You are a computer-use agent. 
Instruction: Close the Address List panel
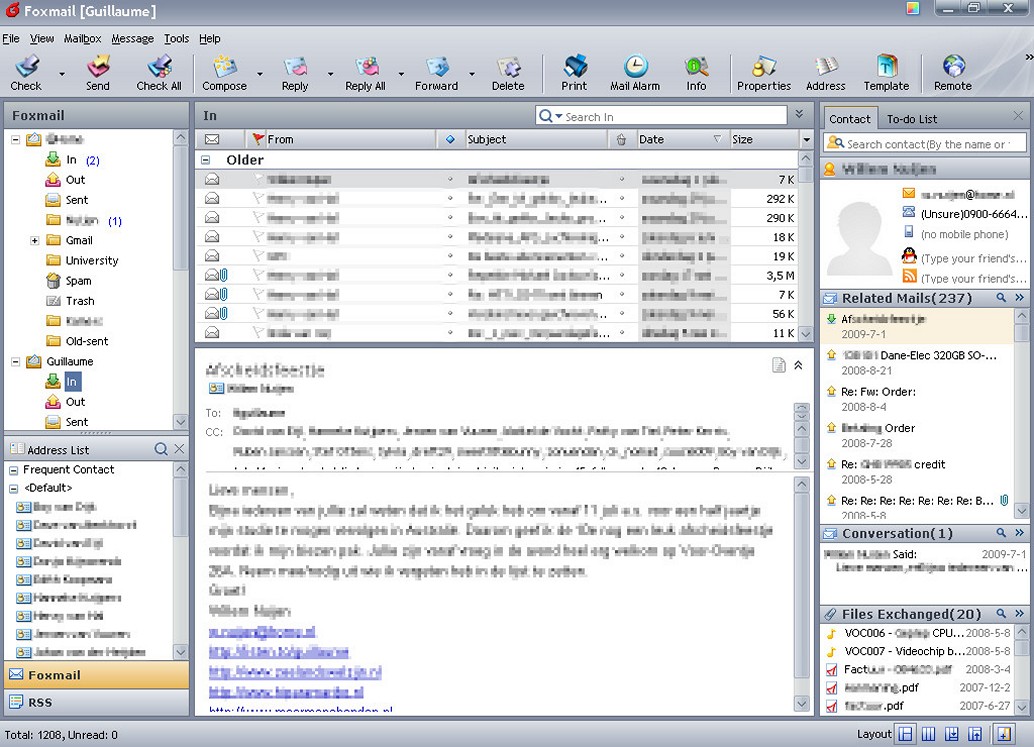pyautogui.click(x=179, y=449)
